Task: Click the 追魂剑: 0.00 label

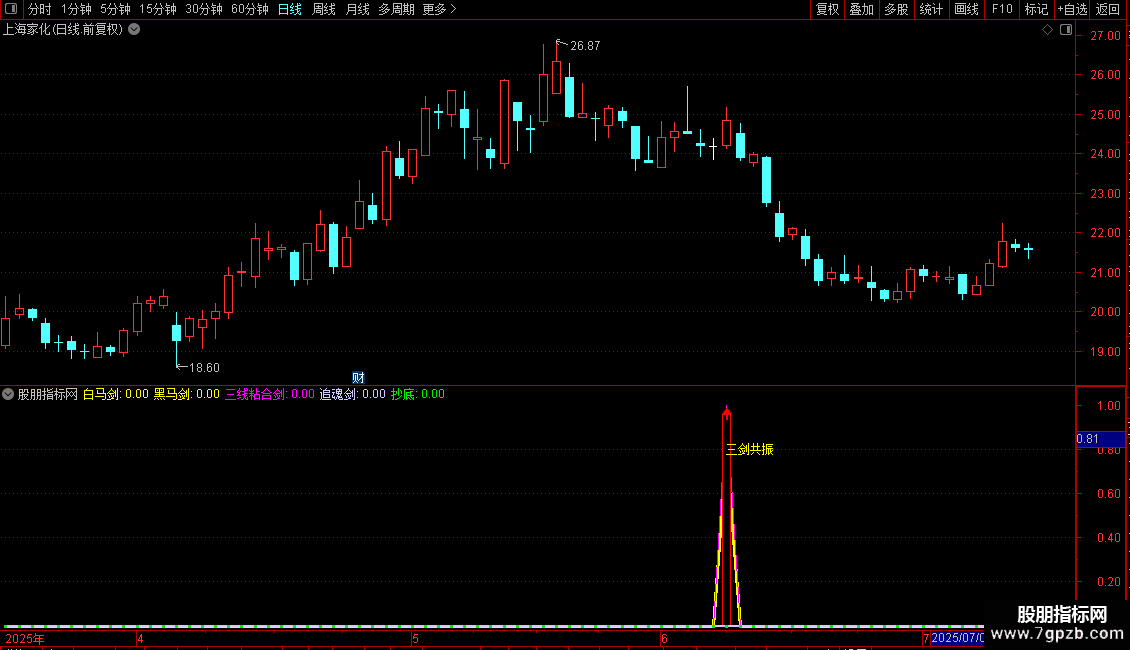Action: click(x=352, y=394)
